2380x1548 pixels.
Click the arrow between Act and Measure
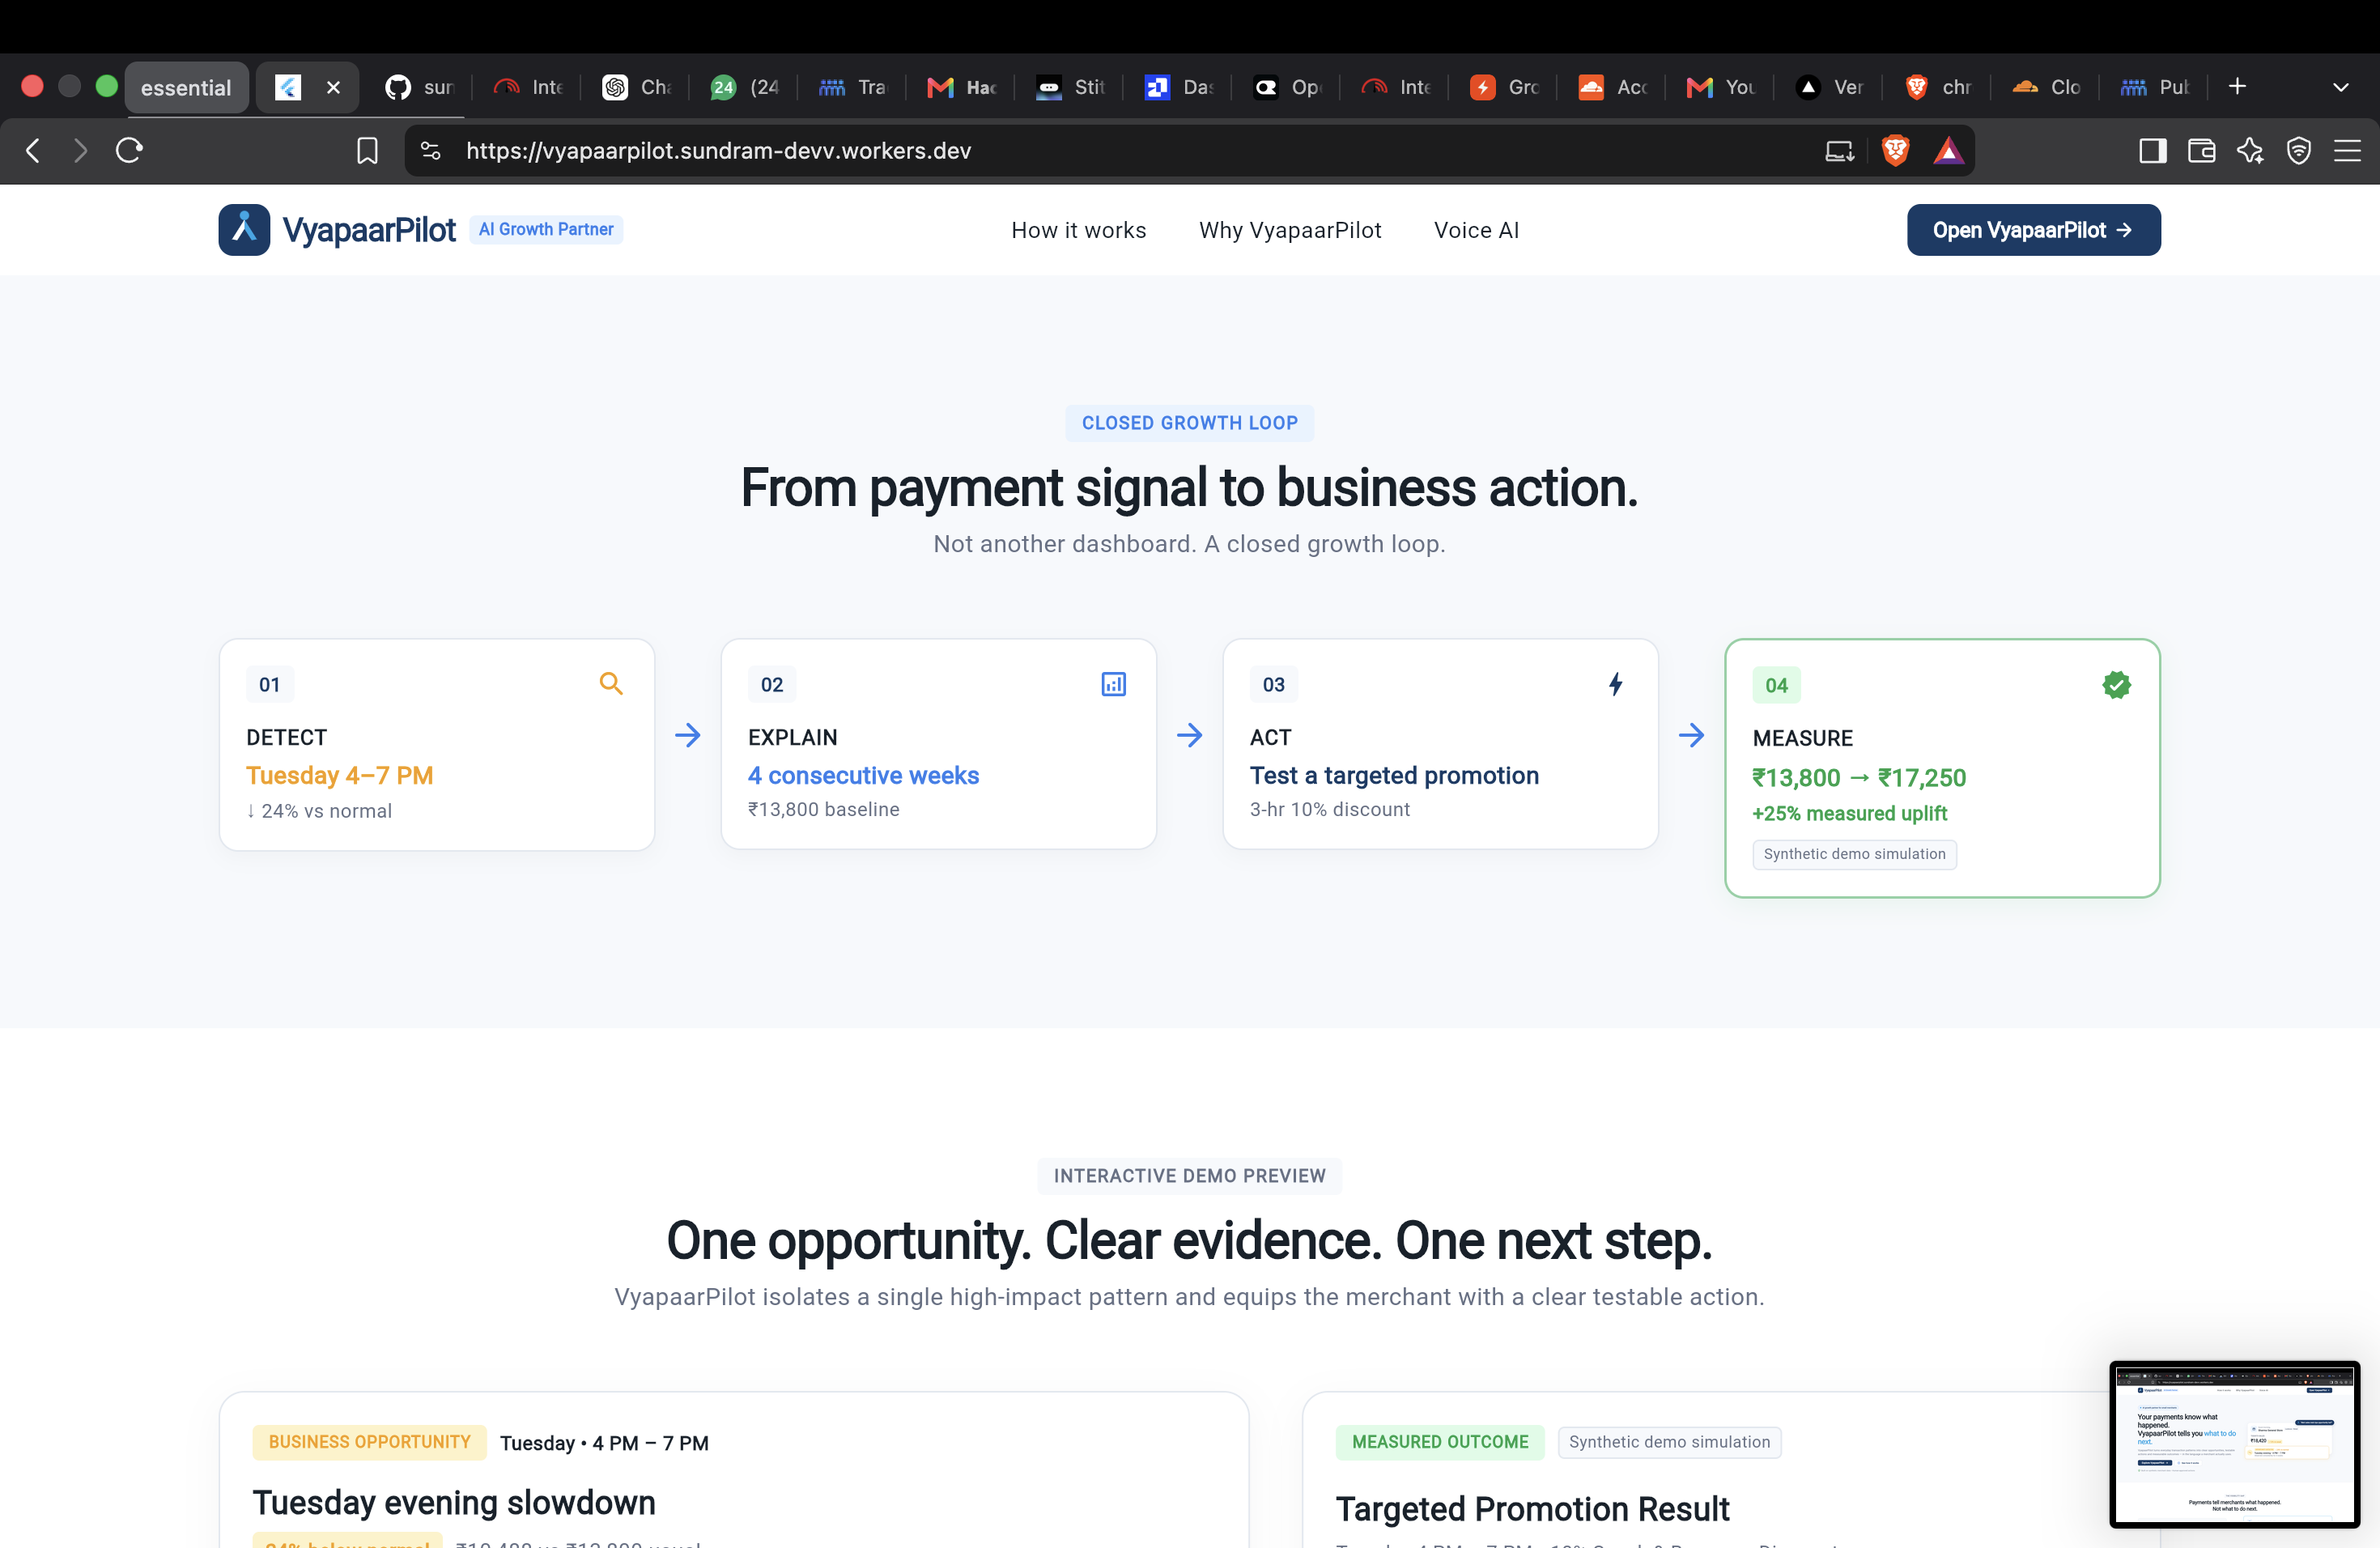[x=1692, y=736]
